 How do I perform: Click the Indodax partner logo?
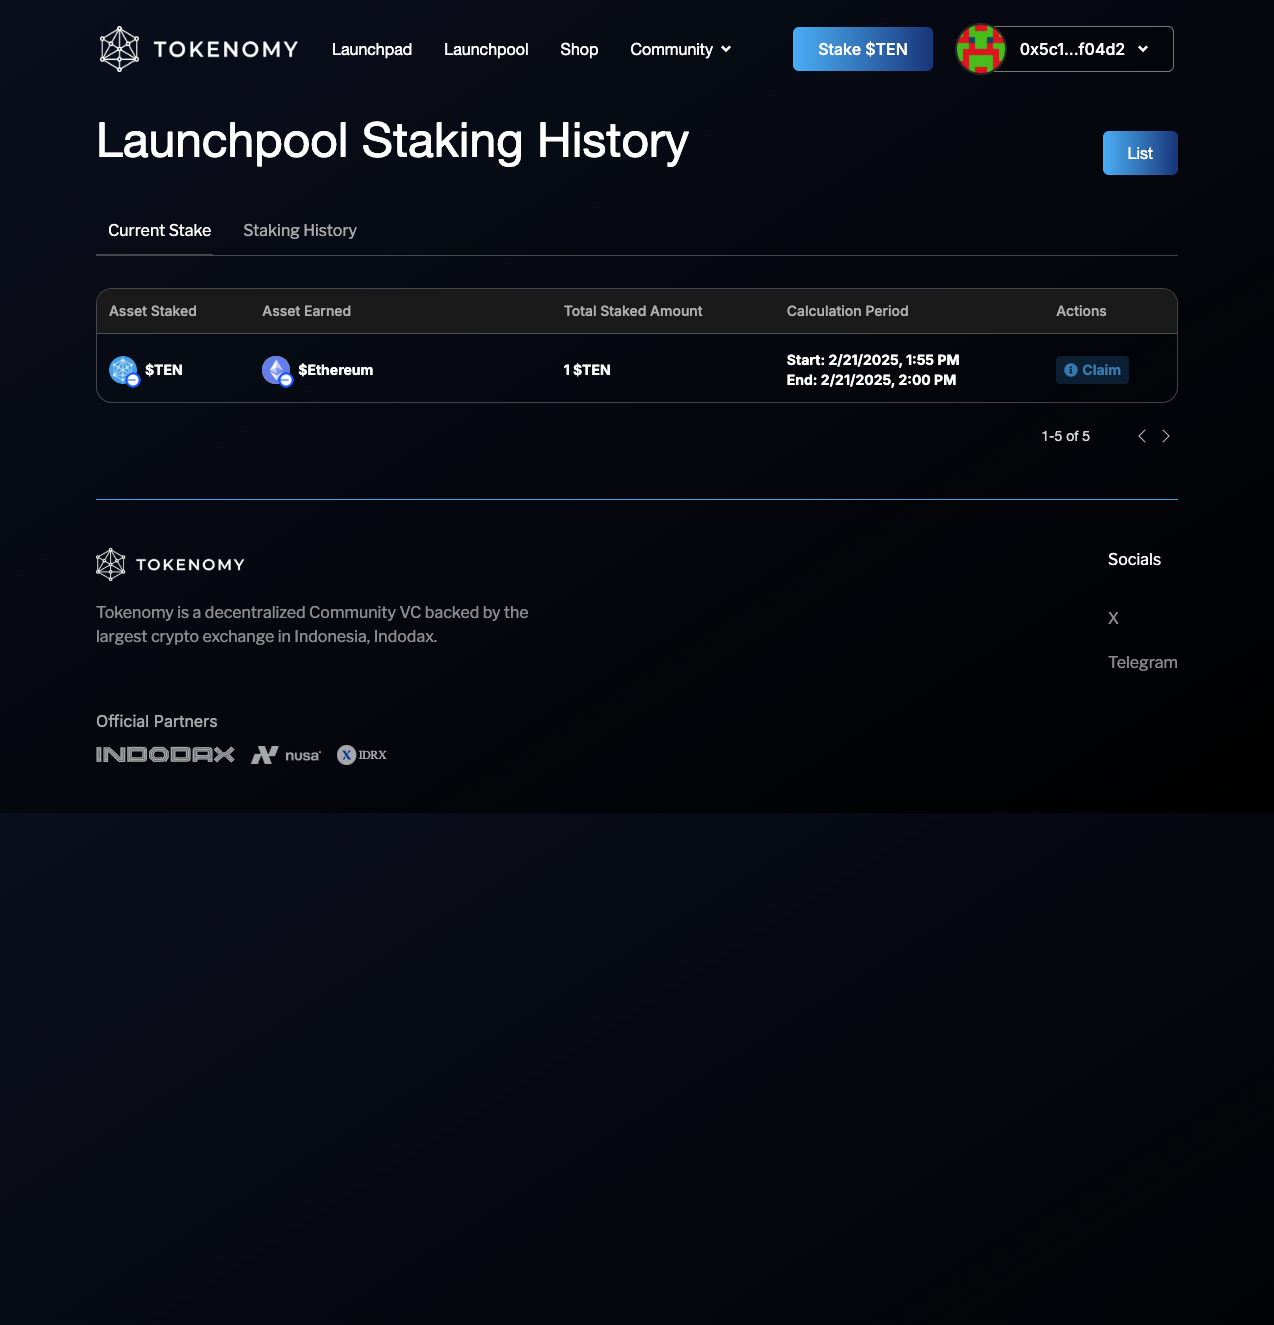(165, 755)
